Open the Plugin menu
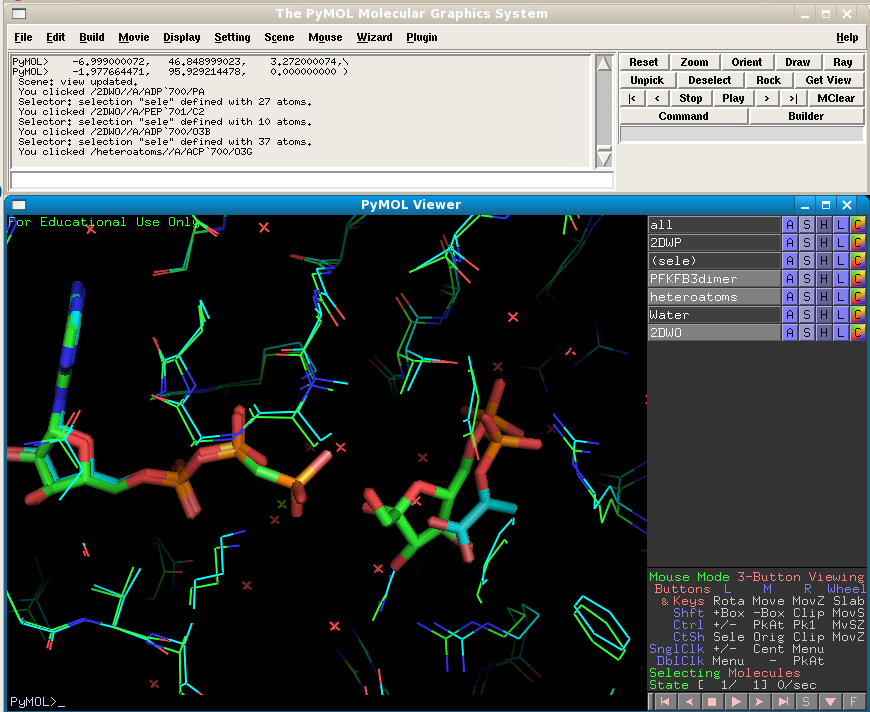The width and height of the screenshot is (870, 712). tap(421, 37)
